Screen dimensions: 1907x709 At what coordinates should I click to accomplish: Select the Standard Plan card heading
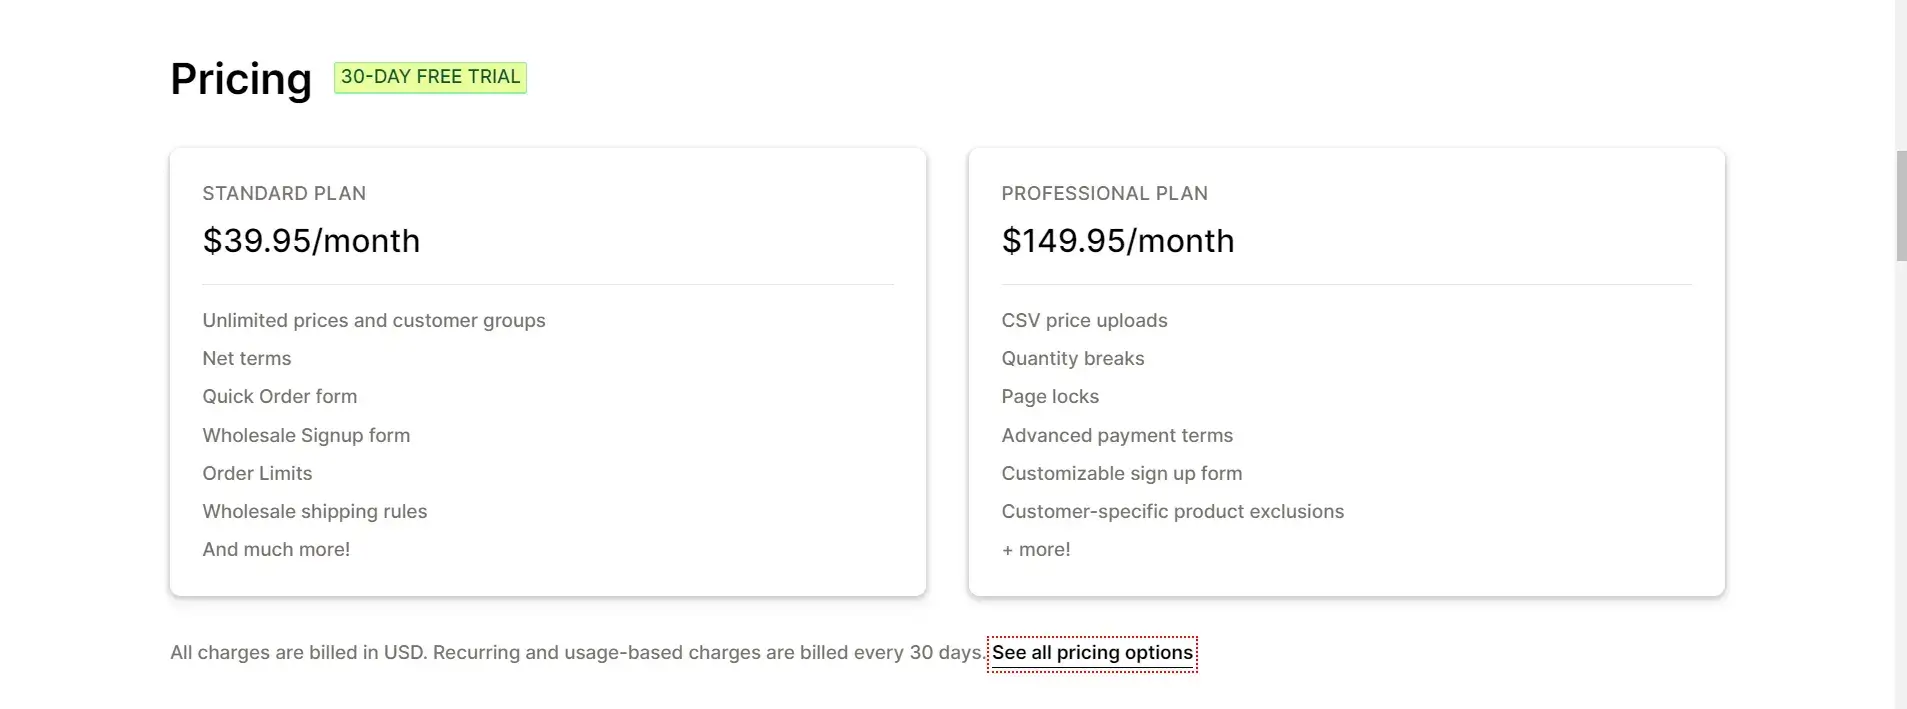click(284, 193)
